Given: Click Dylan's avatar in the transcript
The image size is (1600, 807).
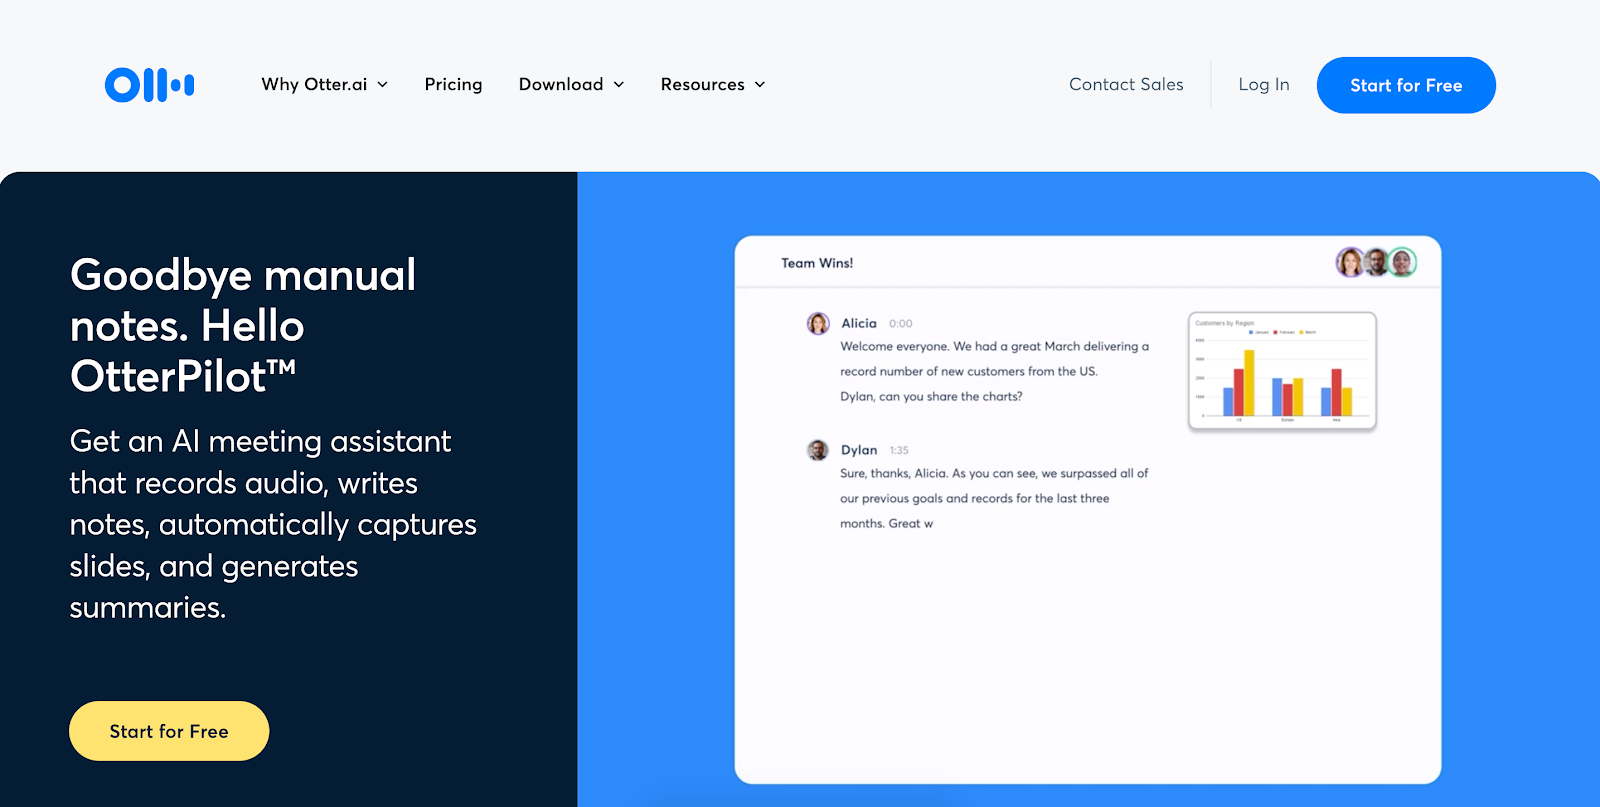Looking at the screenshot, I should tap(818, 450).
